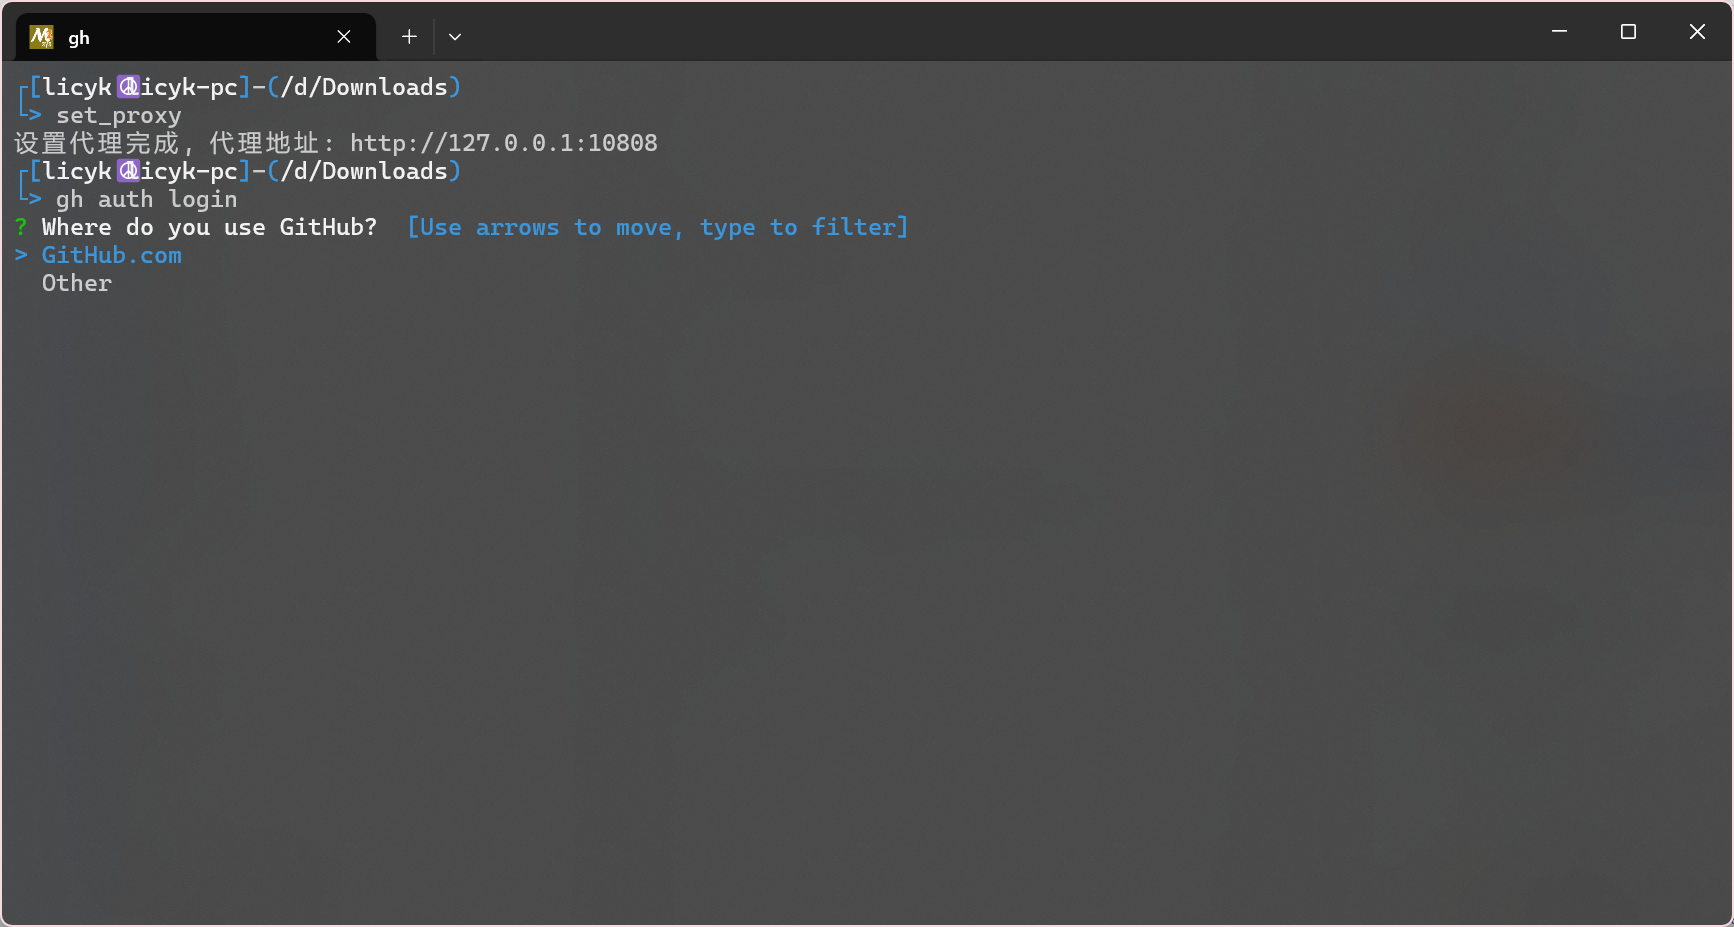Image resolution: width=1734 pixels, height=927 pixels.
Task: Close the terminal window
Action: coord(1697,32)
